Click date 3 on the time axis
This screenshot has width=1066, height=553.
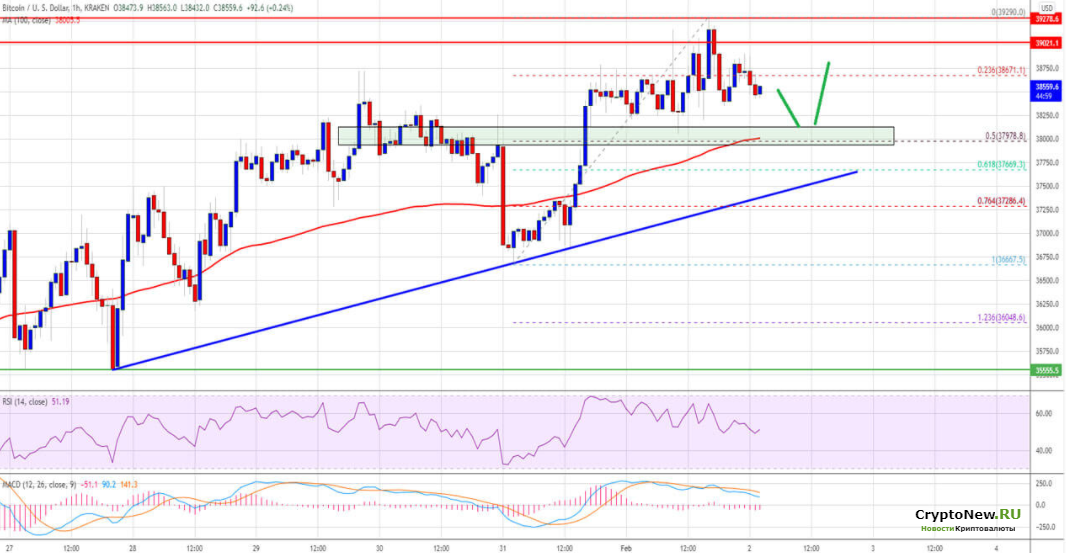873,548
